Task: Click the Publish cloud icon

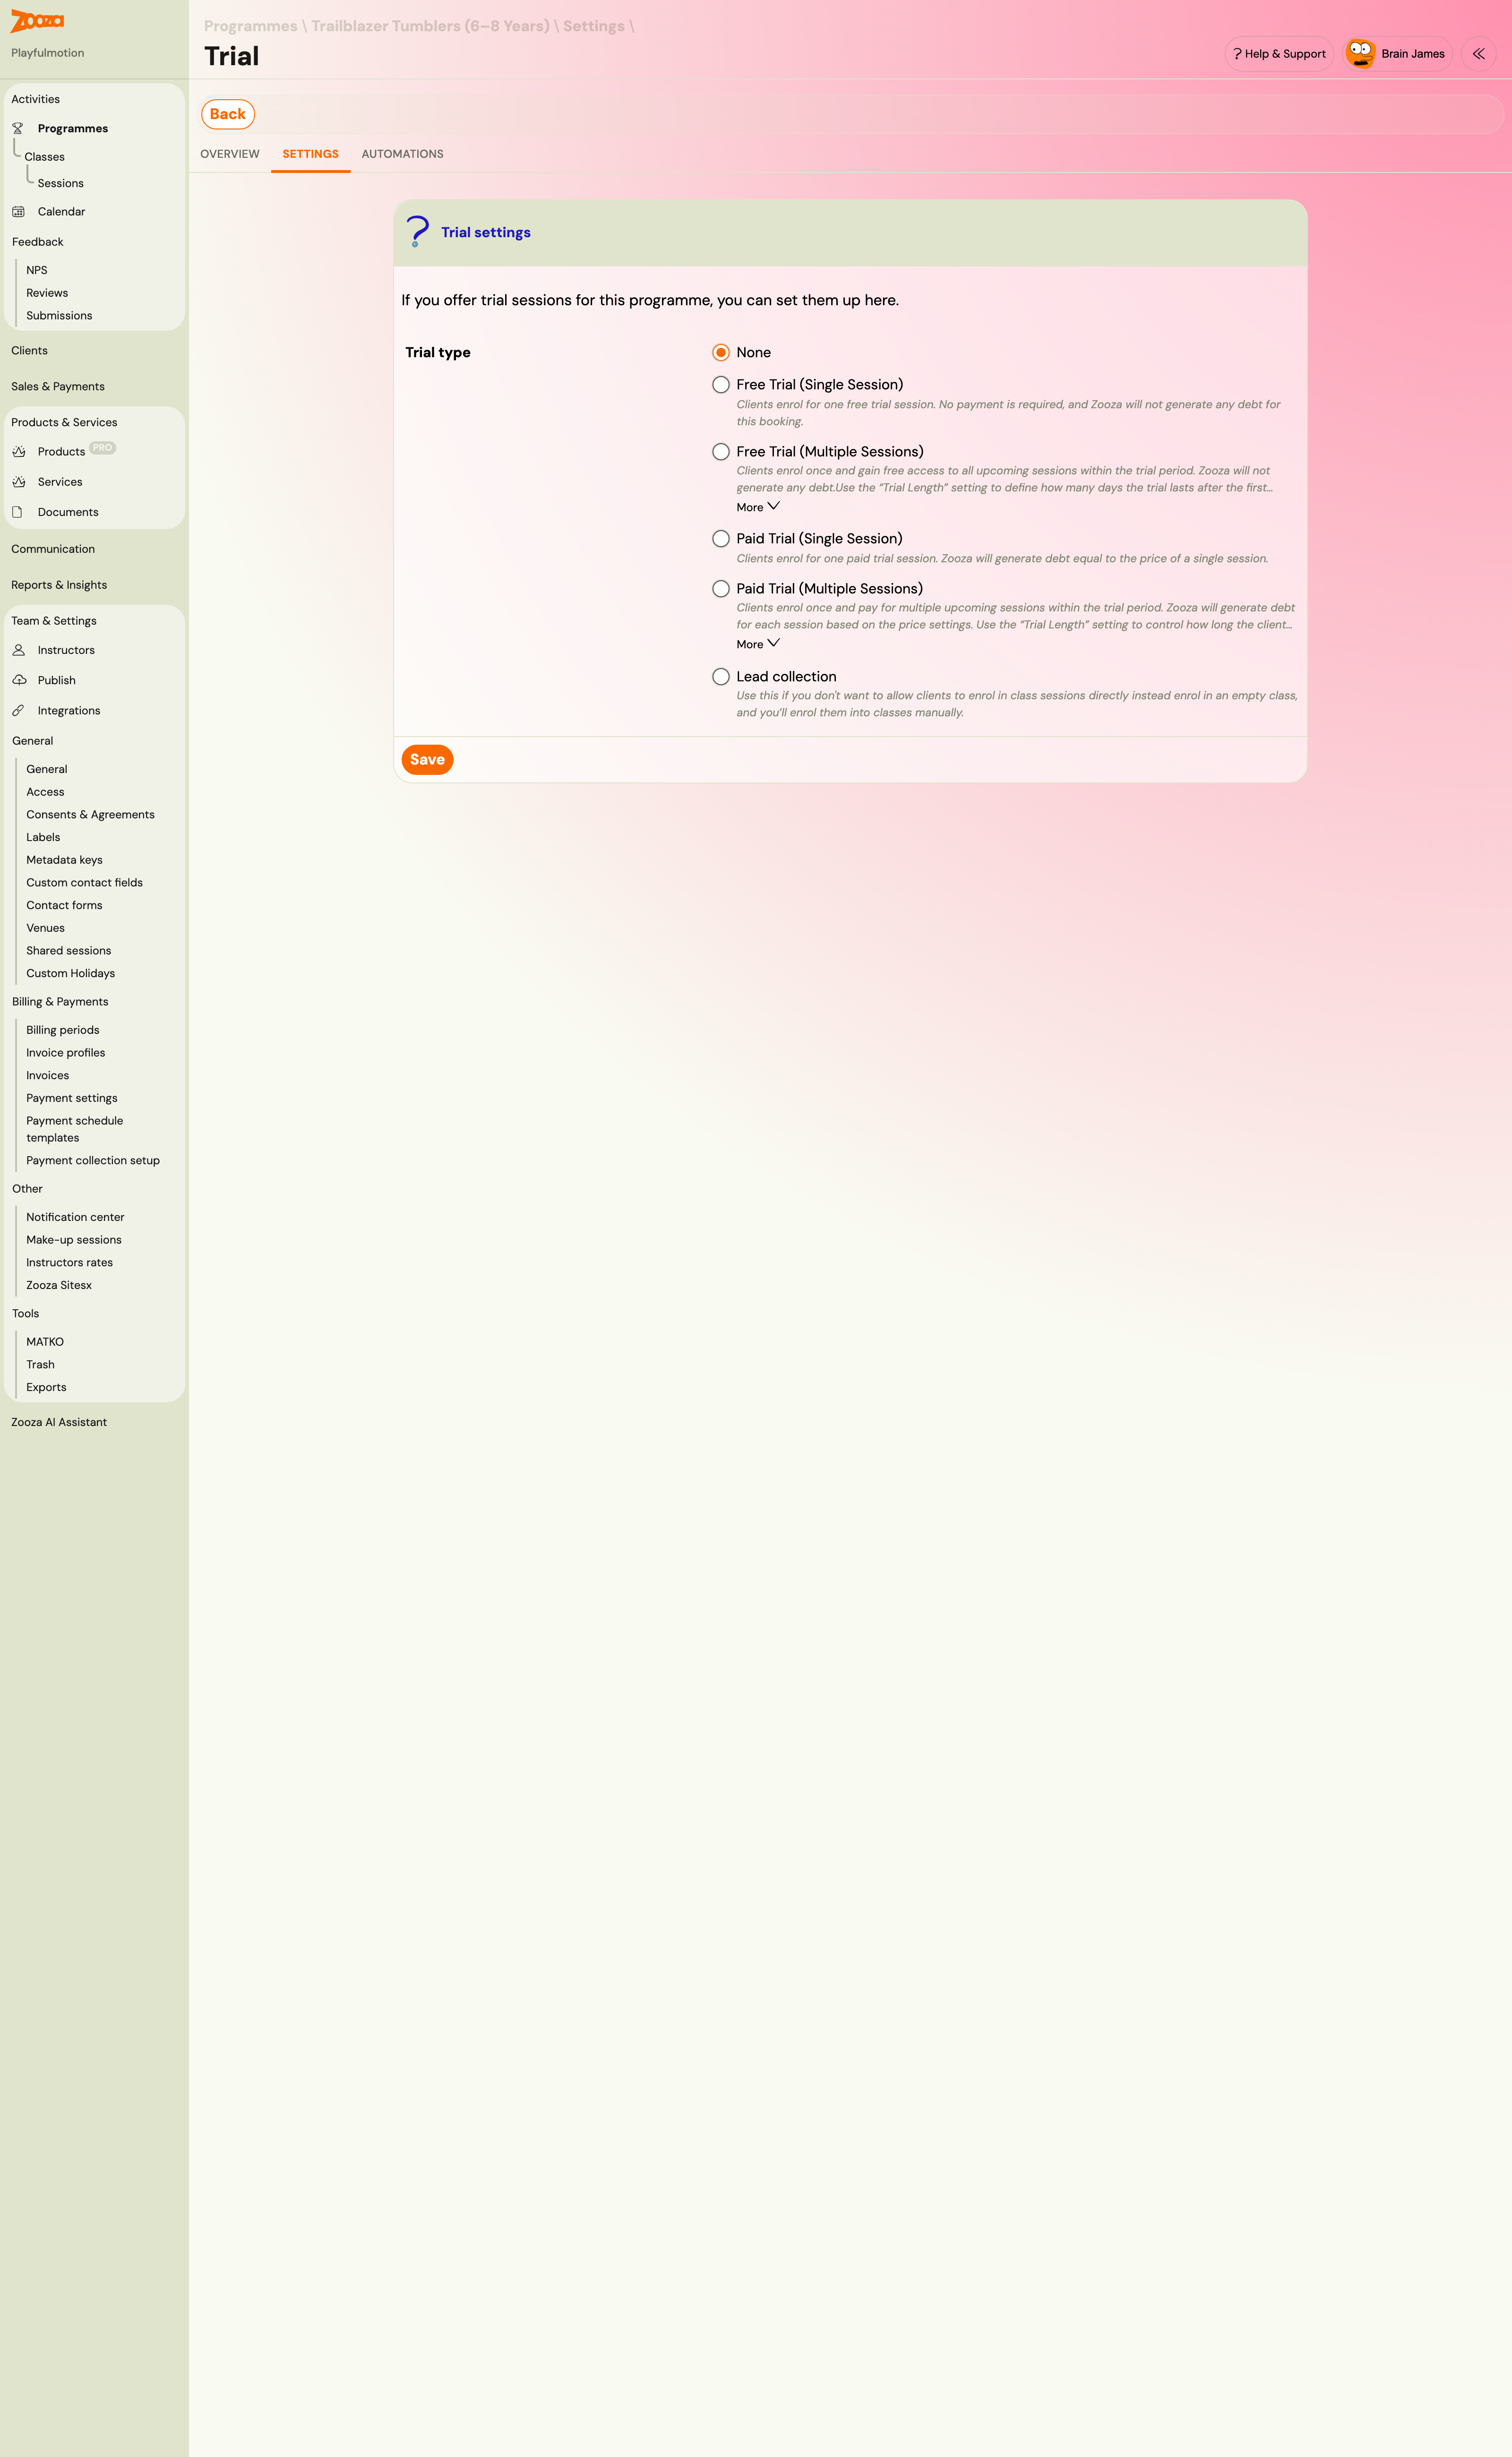Action: pyautogui.click(x=18, y=680)
